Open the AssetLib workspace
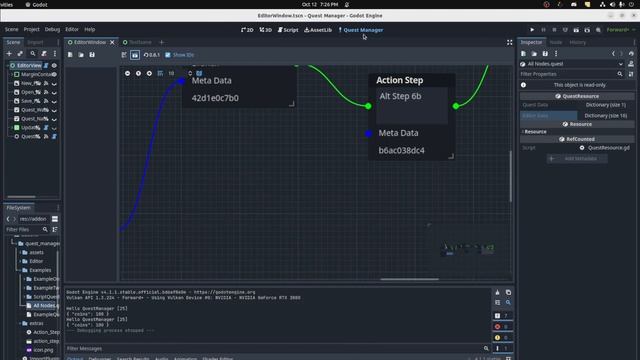This screenshot has width=640, height=360. point(318,30)
